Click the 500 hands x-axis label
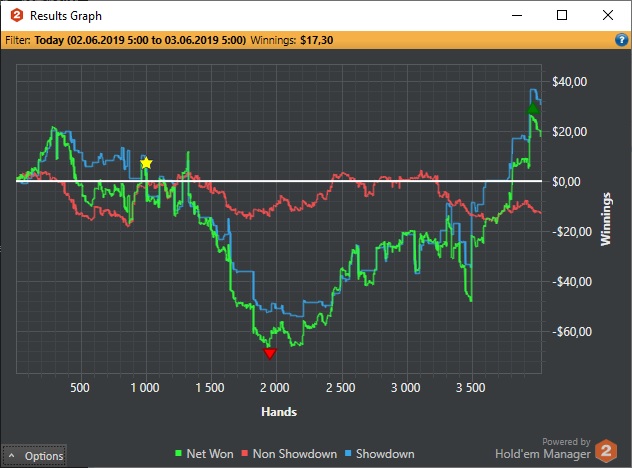 (80, 388)
